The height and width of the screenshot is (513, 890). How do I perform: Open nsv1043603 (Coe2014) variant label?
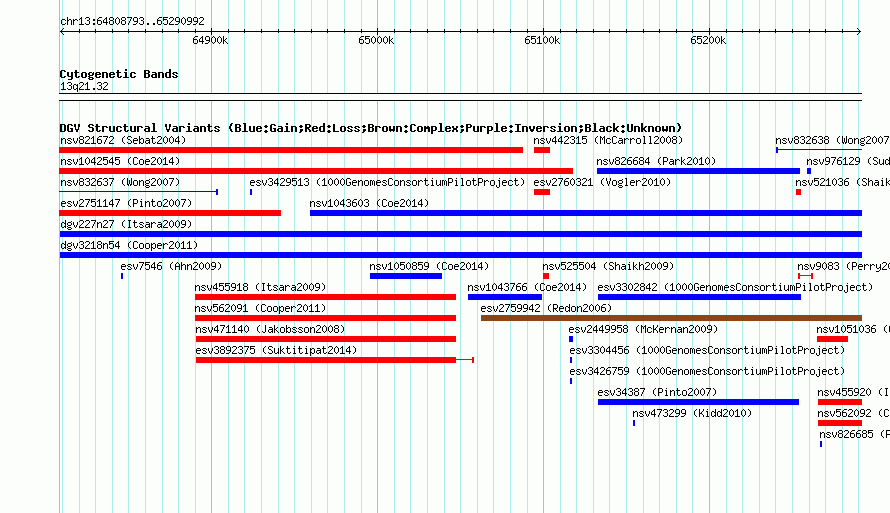click(370, 203)
